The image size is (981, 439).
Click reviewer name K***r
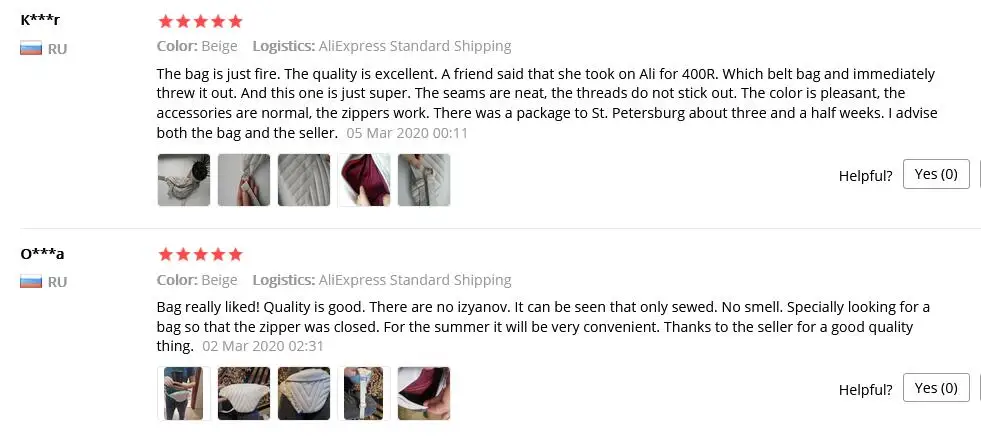tap(40, 20)
